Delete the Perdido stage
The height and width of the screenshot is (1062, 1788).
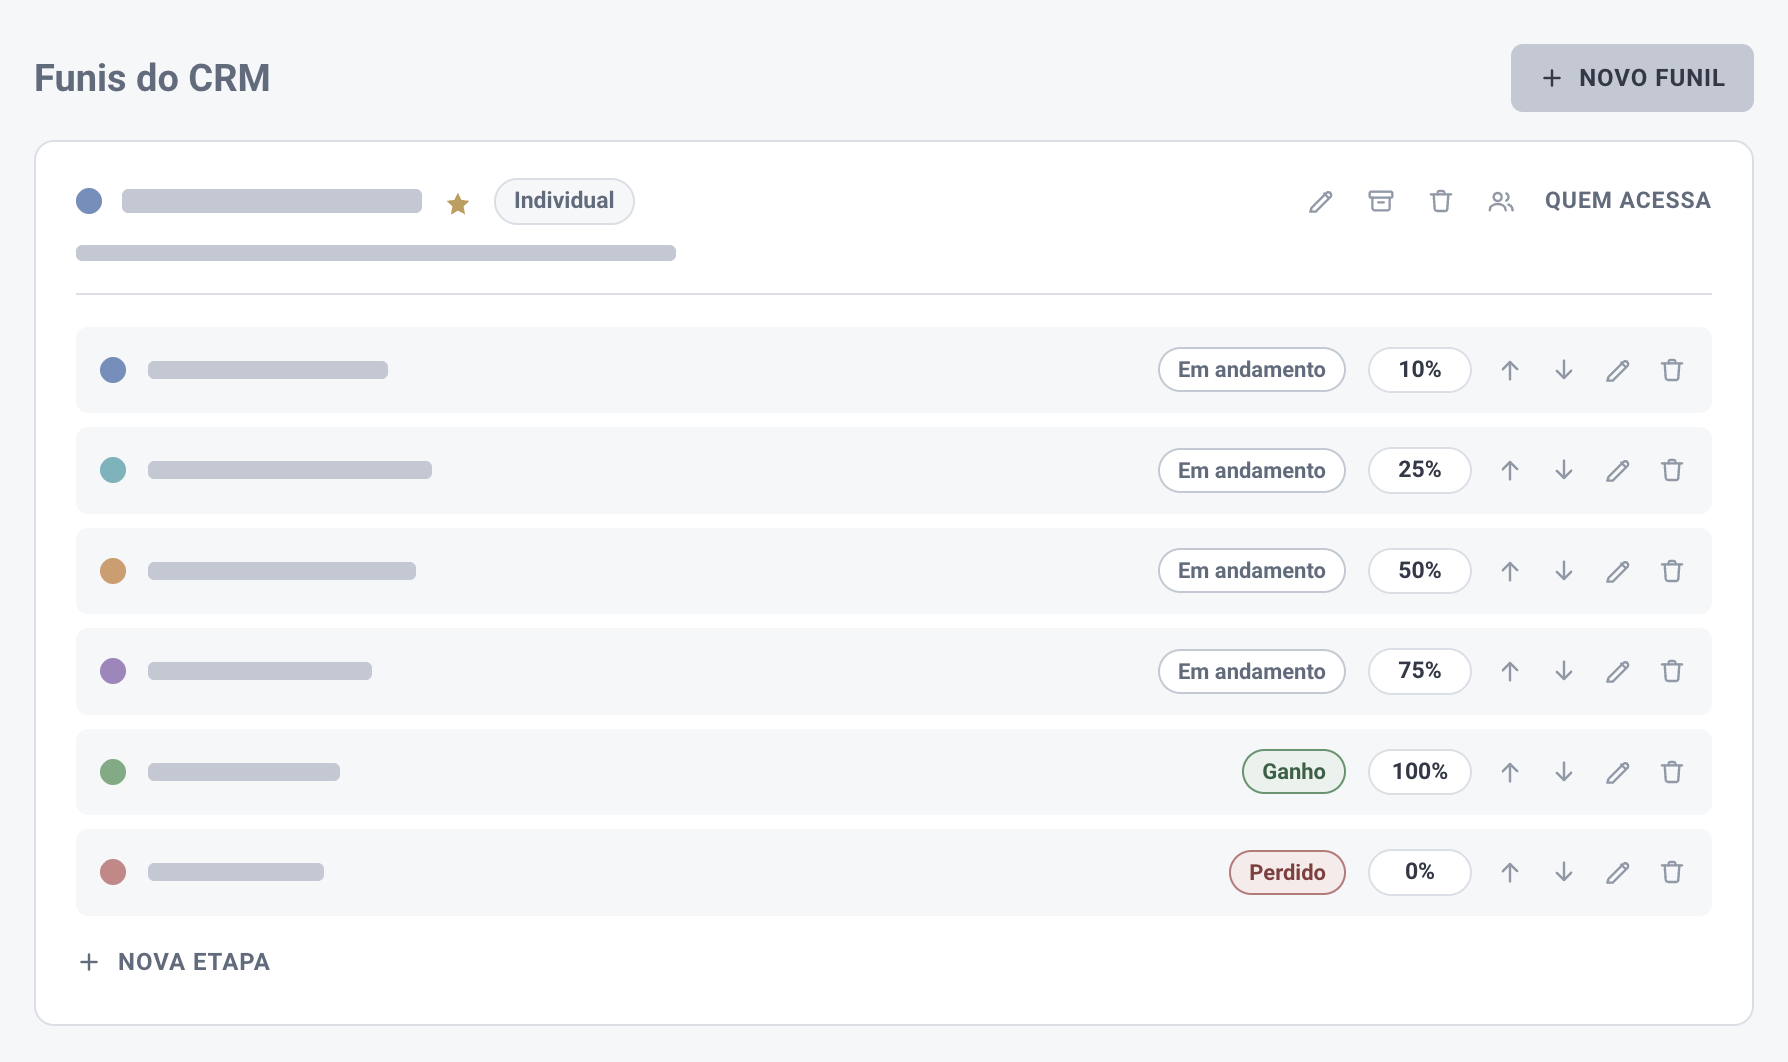pos(1672,872)
